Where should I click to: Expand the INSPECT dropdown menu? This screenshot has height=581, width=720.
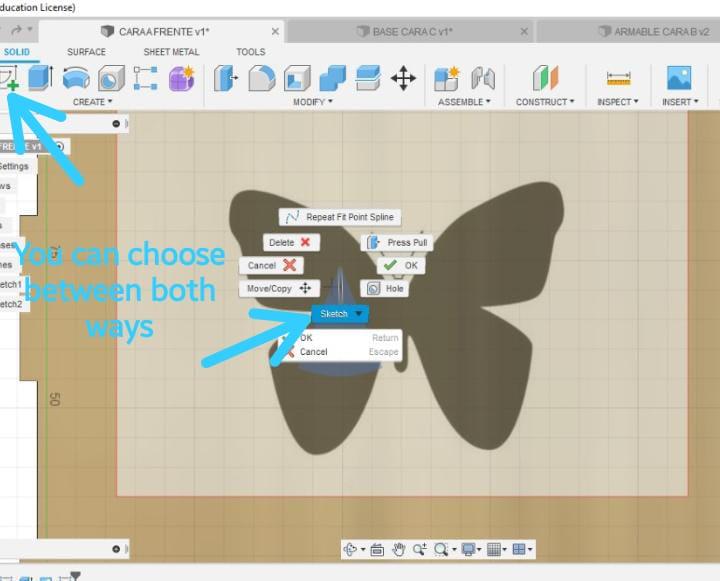pos(618,102)
